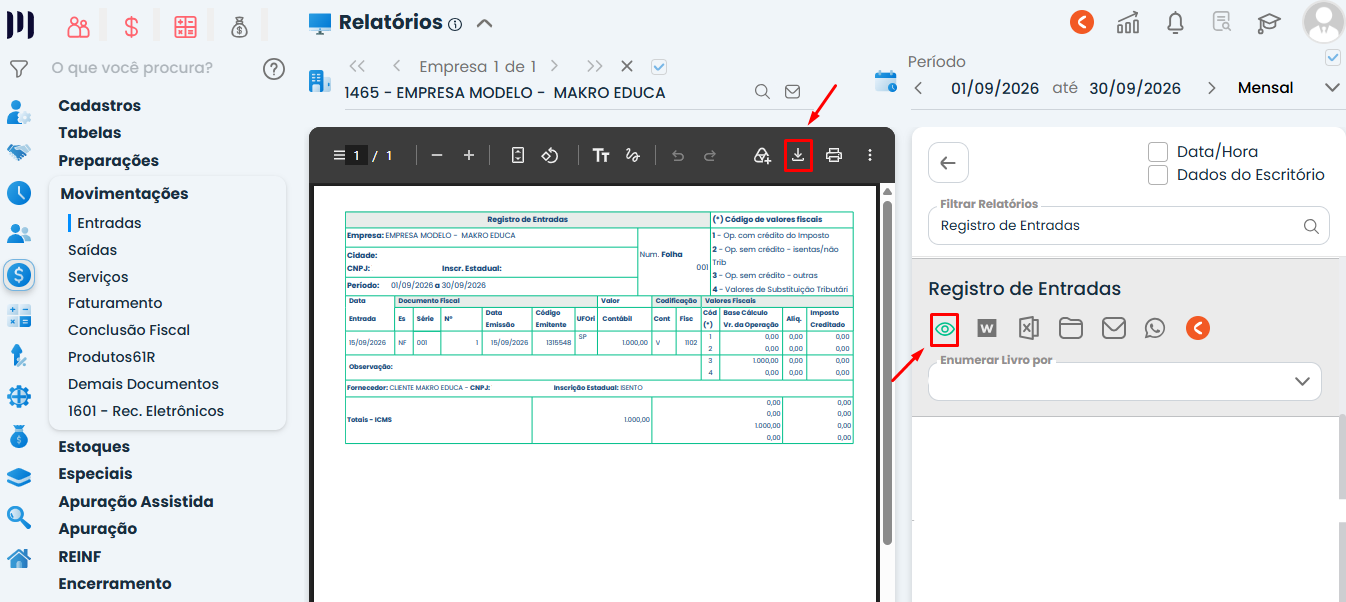1346x602 pixels.
Task: Click the PDF page number field
Action: tap(356, 155)
